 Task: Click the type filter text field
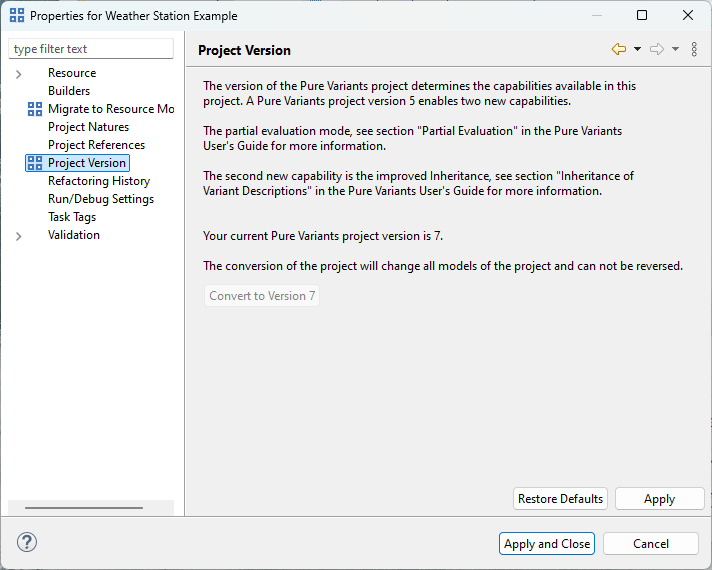coord(91,49)
